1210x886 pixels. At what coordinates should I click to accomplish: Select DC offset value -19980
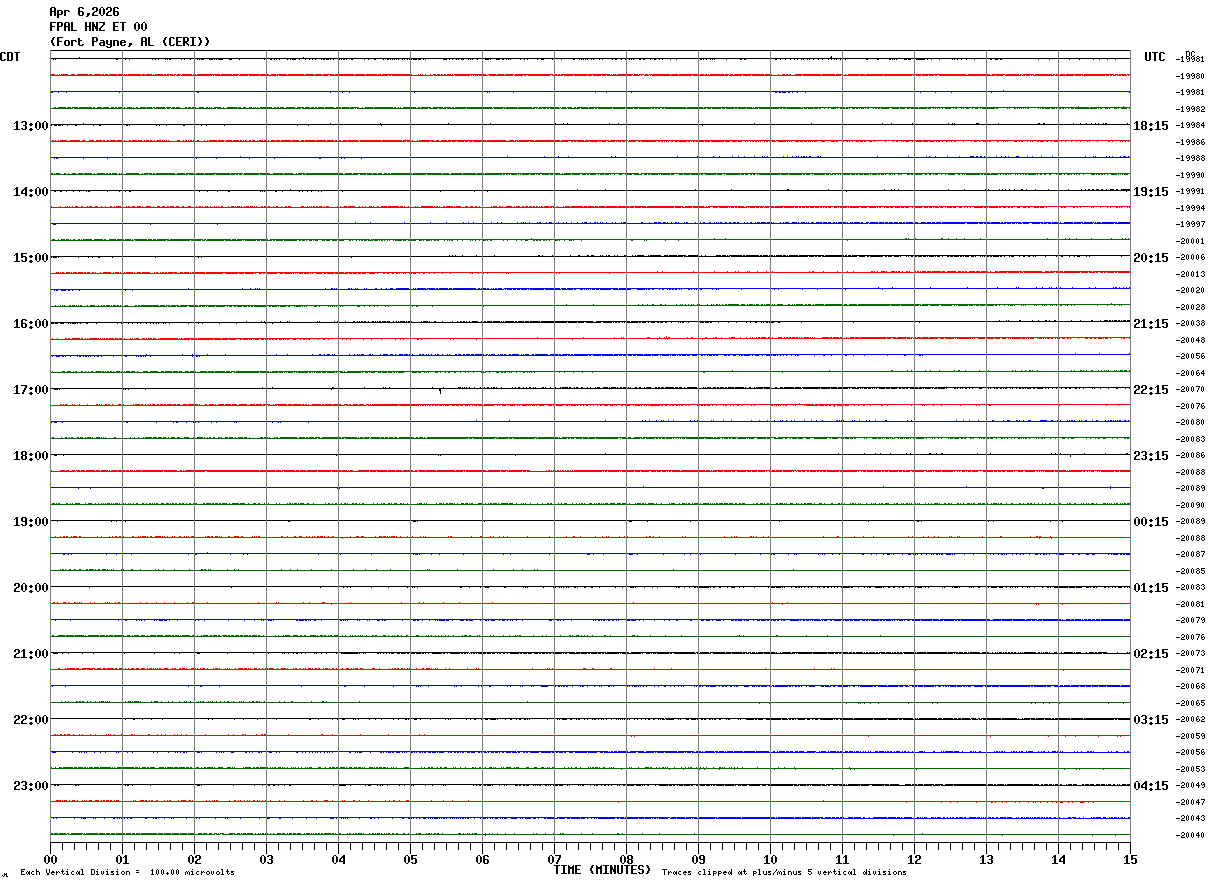(x=1191, y=76)
